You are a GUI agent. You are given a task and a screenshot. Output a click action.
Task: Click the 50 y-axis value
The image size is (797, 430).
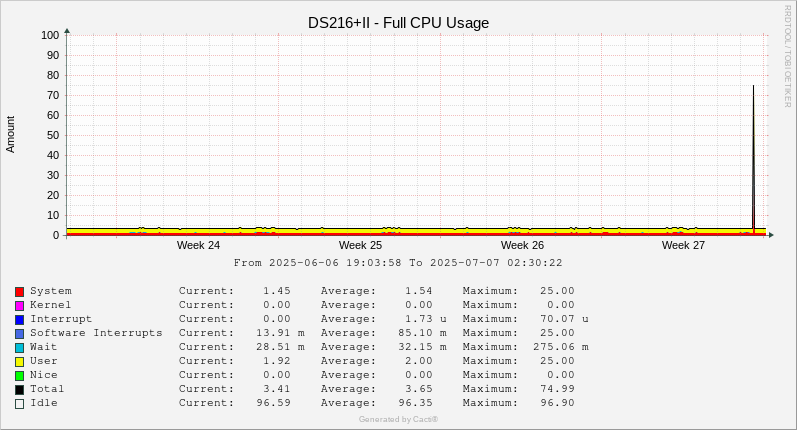[x=53, y=135]
